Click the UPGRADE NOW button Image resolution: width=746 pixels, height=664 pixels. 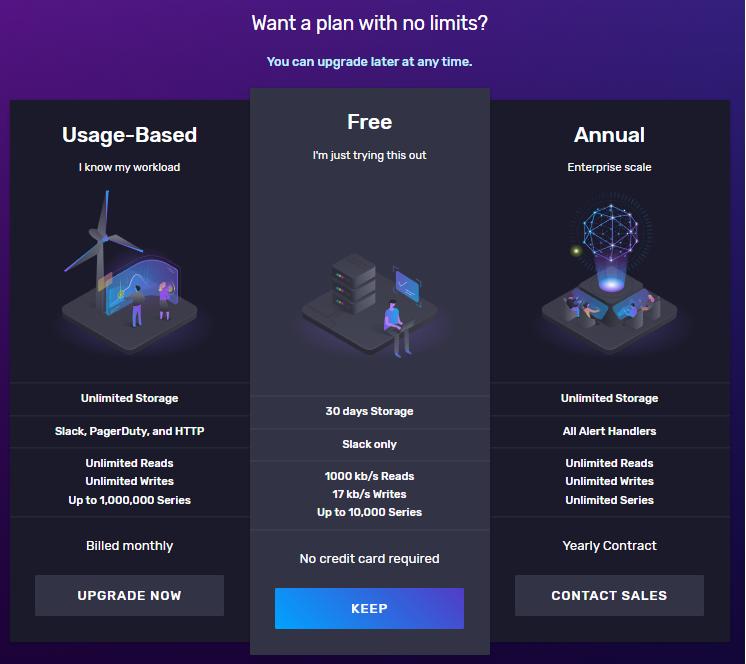point(129,595)
